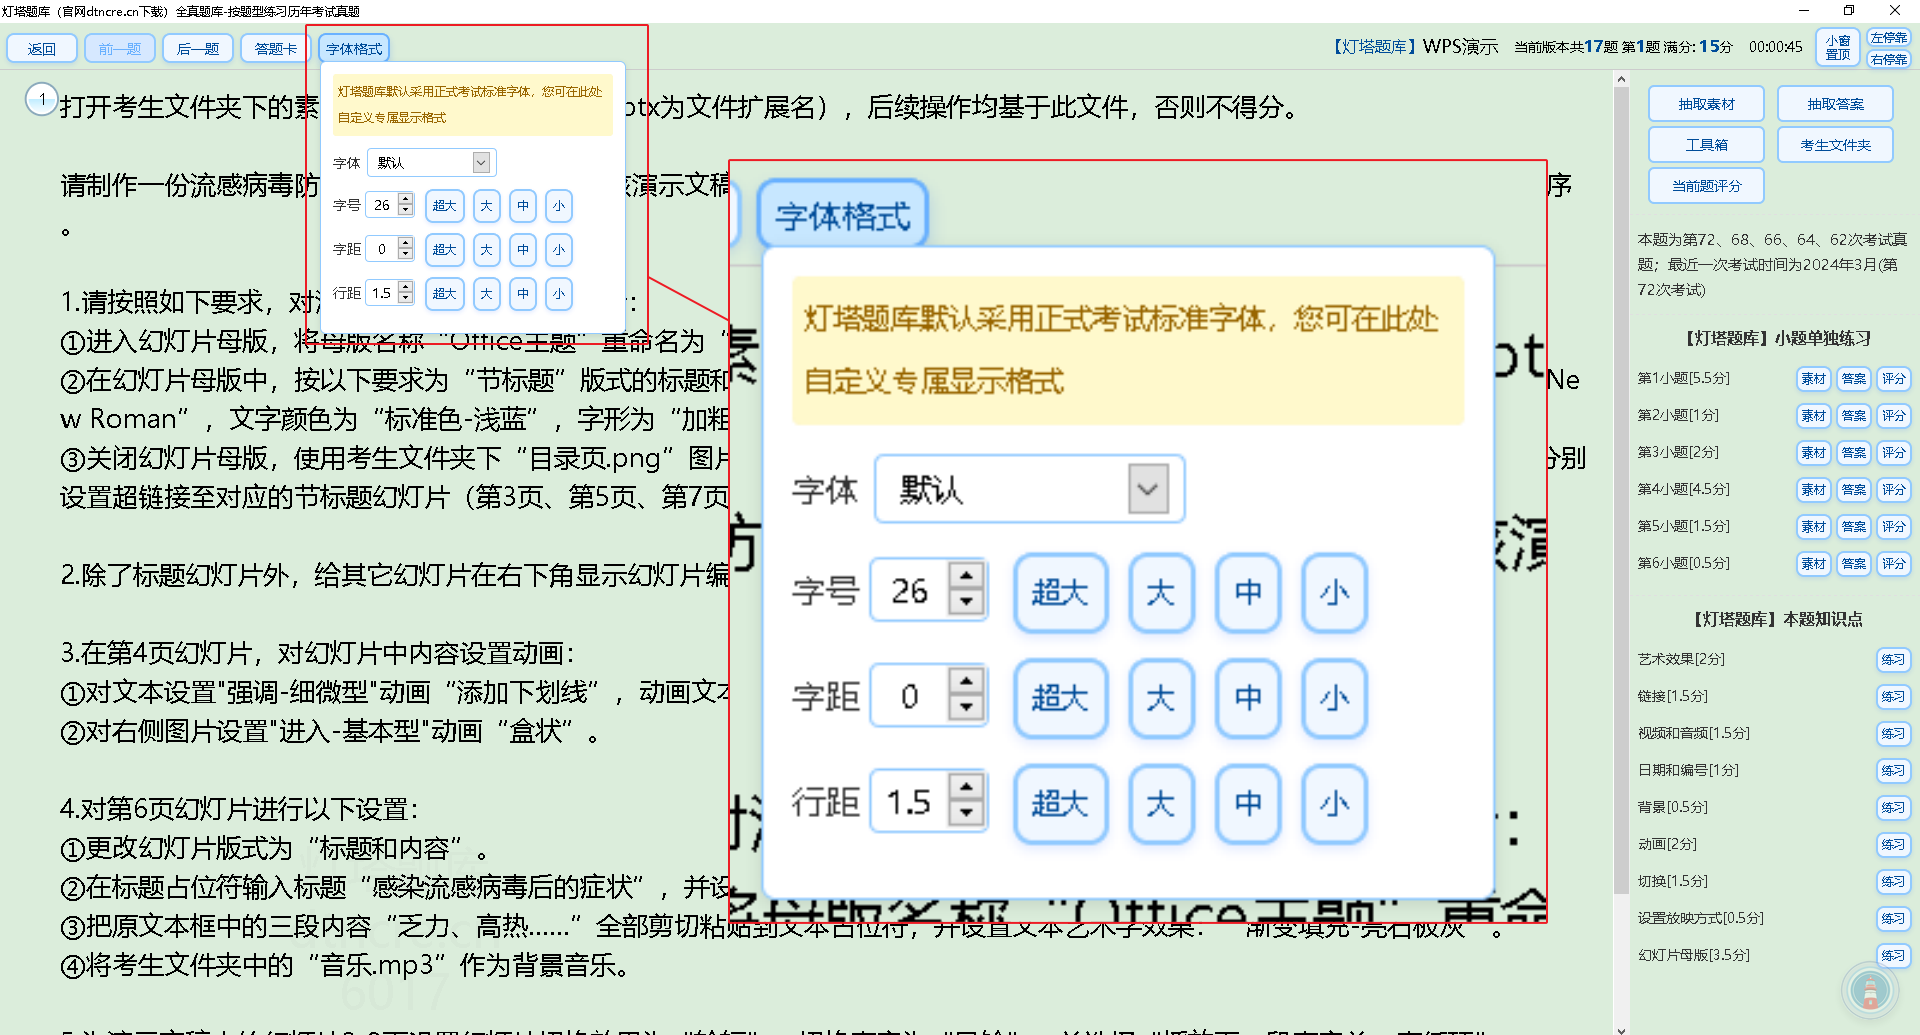The height and width of the screenshot is (1035, 1920).
Task: Click the 返回 button
Action: tap(42, 48)
